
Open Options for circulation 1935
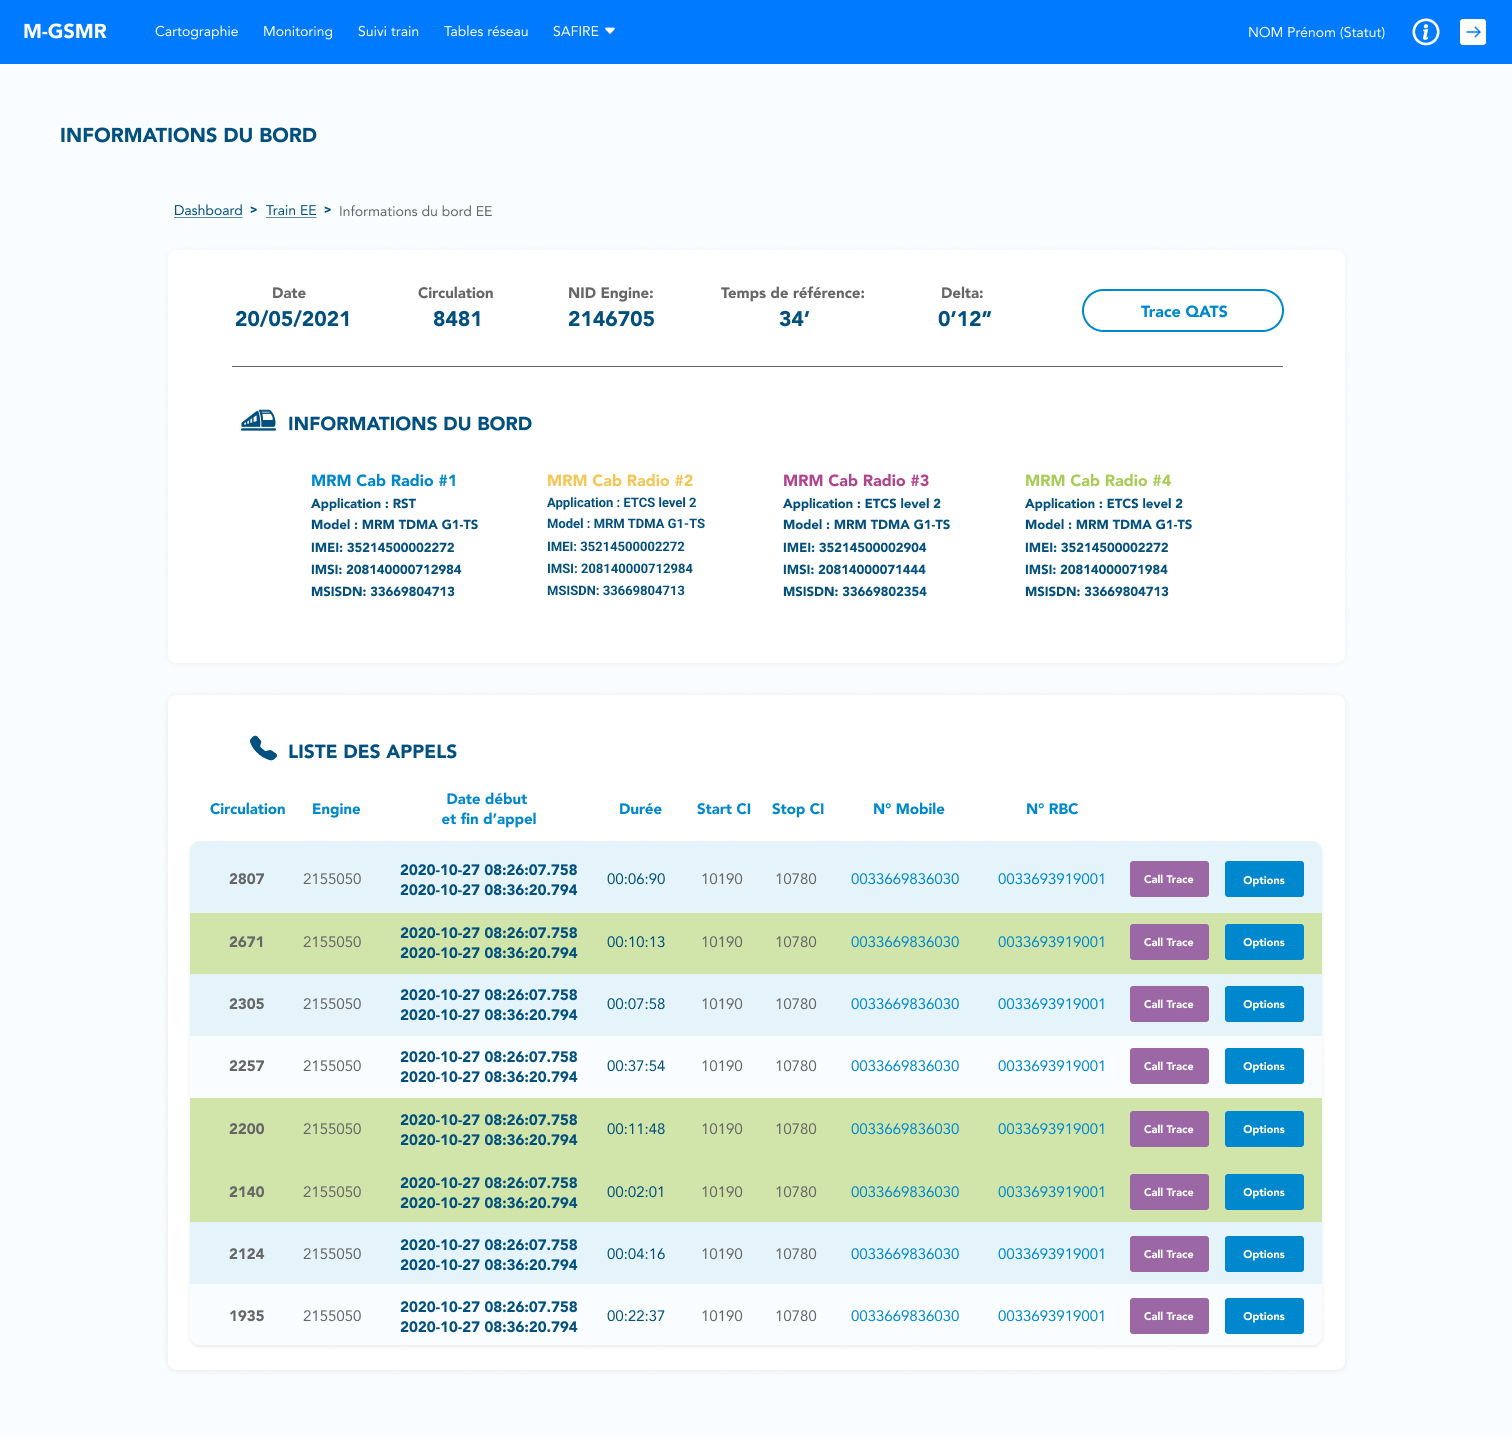[x=1263, y=1316]
